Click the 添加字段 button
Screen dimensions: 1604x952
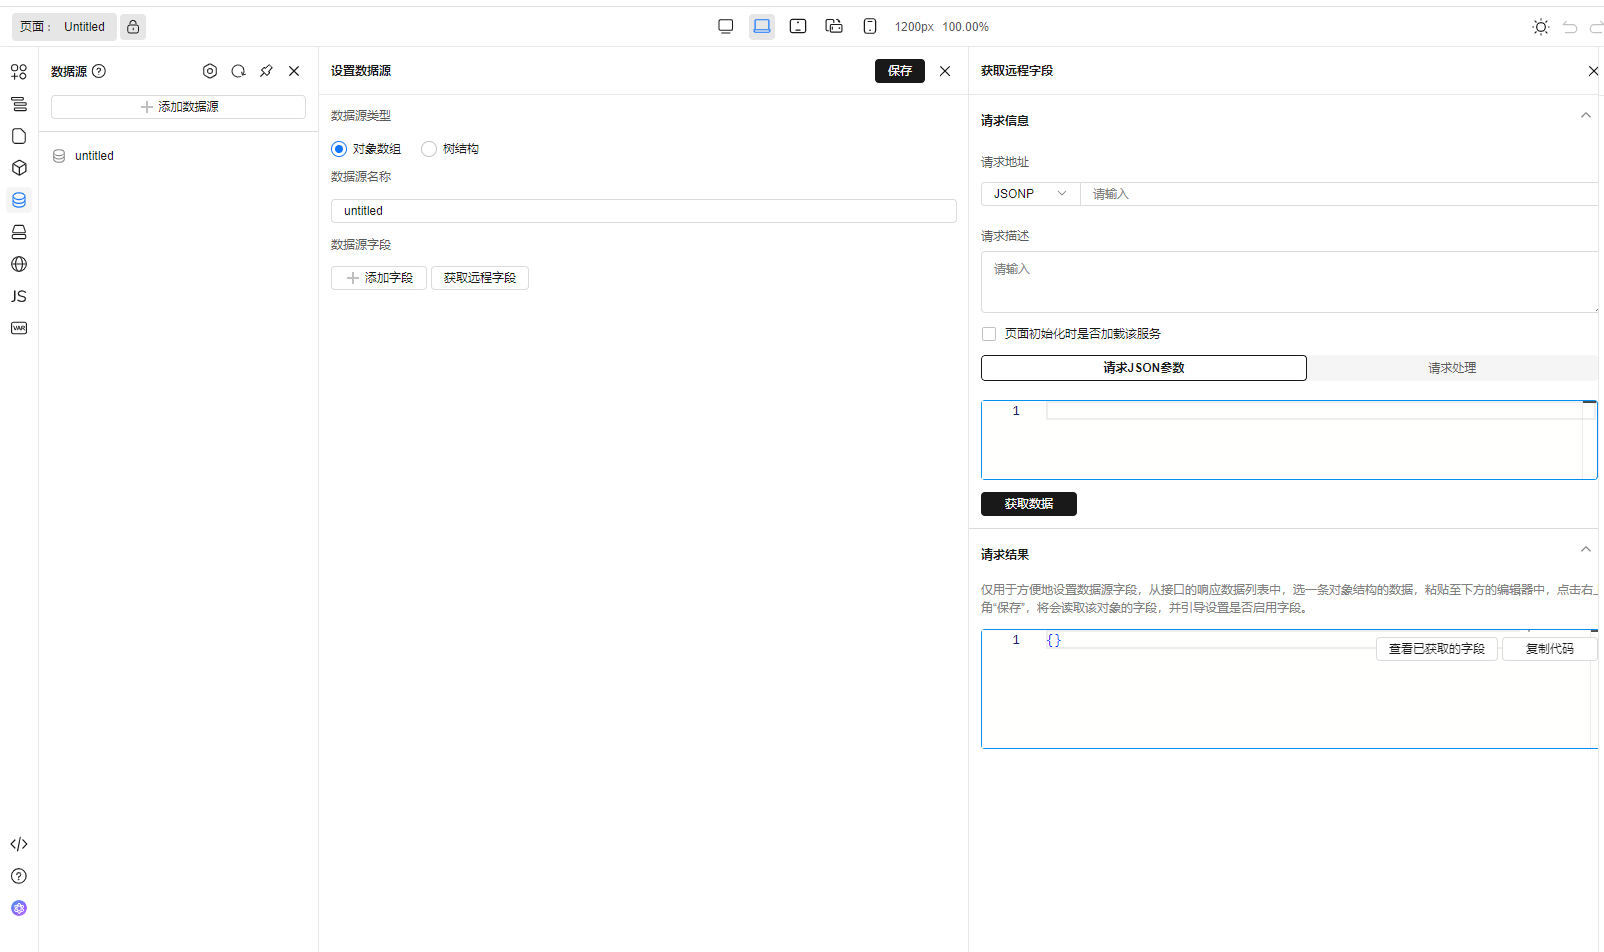click(x=379, y=278)
